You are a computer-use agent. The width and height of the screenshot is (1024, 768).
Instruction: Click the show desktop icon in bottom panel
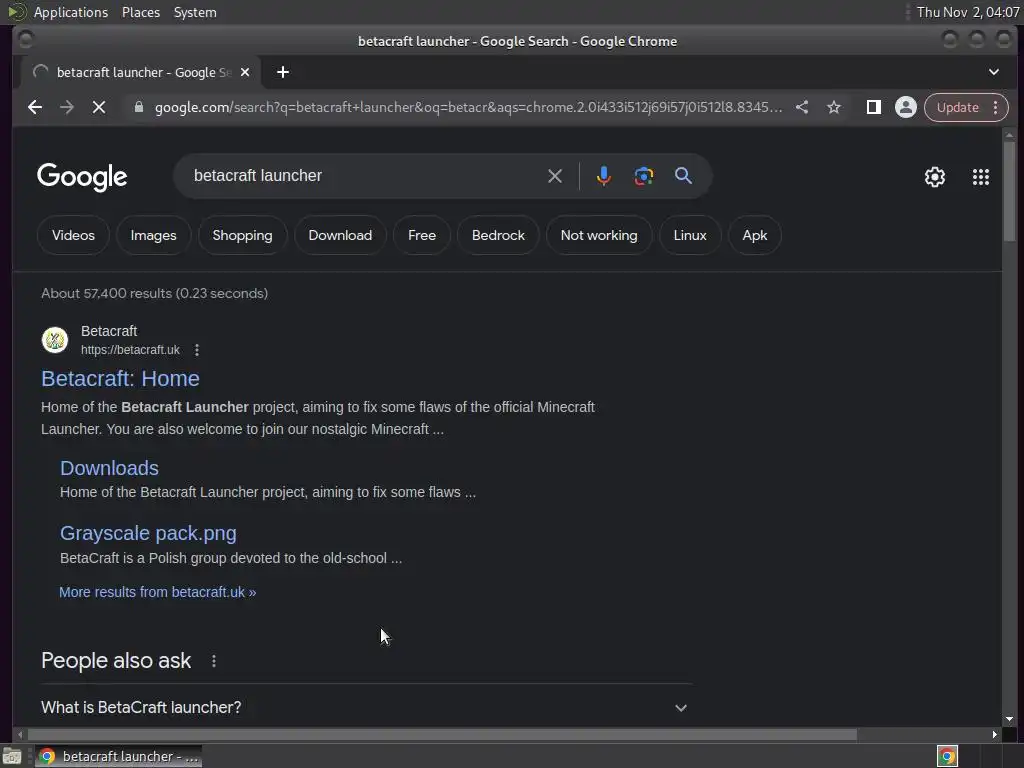12,756
